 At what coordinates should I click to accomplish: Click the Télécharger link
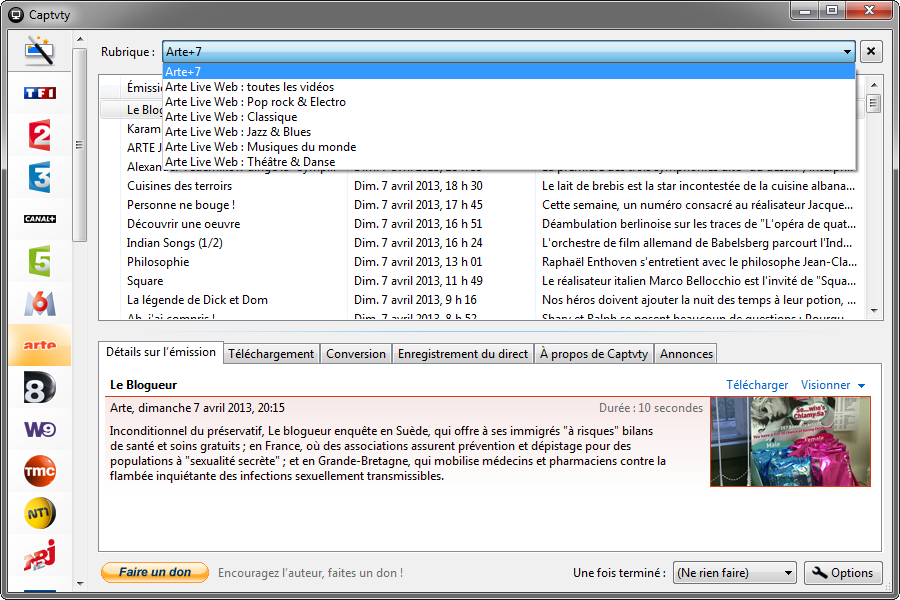757,385
